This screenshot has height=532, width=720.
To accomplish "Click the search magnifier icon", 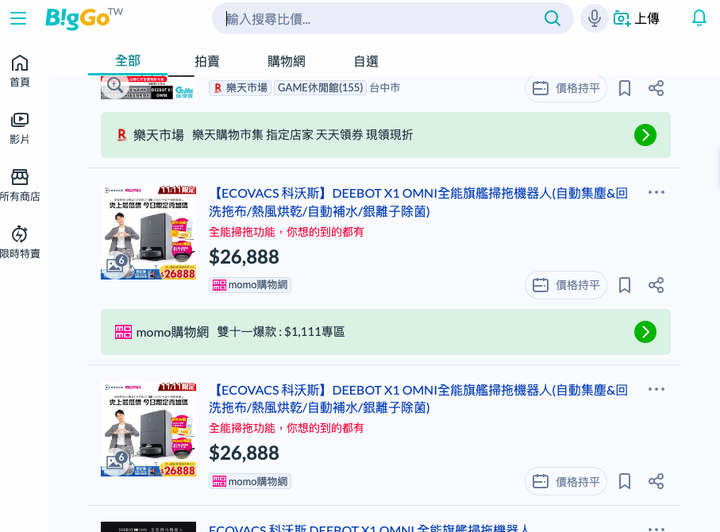I will [552, 18].
